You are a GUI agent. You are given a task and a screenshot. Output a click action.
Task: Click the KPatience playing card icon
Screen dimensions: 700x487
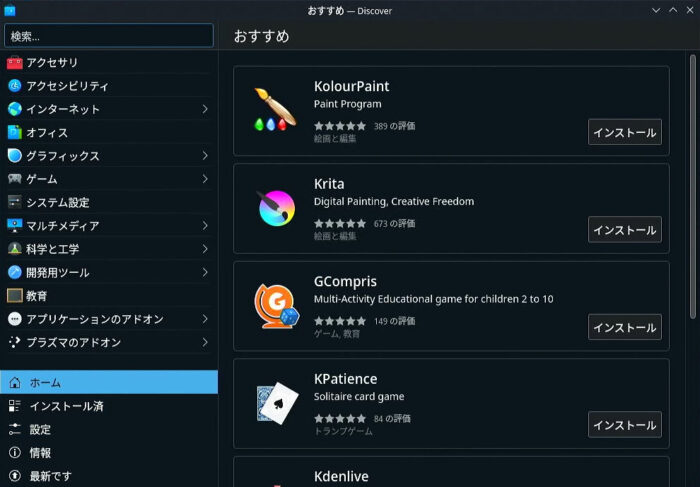(x=277, y=403)
